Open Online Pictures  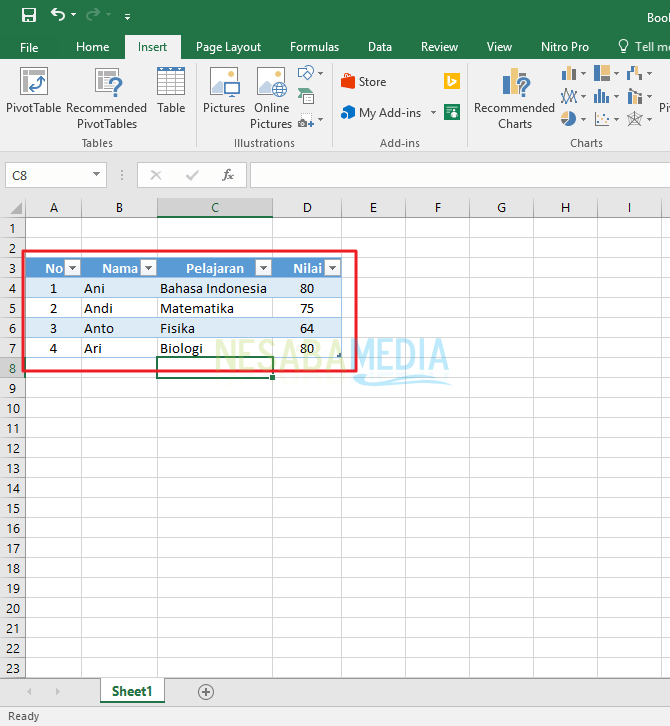click(271, 98)
